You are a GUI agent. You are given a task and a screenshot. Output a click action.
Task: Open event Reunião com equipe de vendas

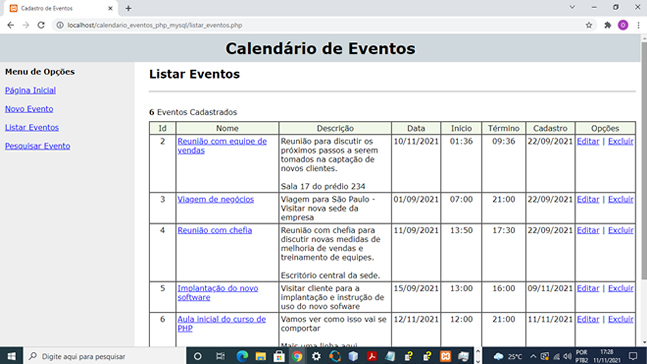[222, 146]
